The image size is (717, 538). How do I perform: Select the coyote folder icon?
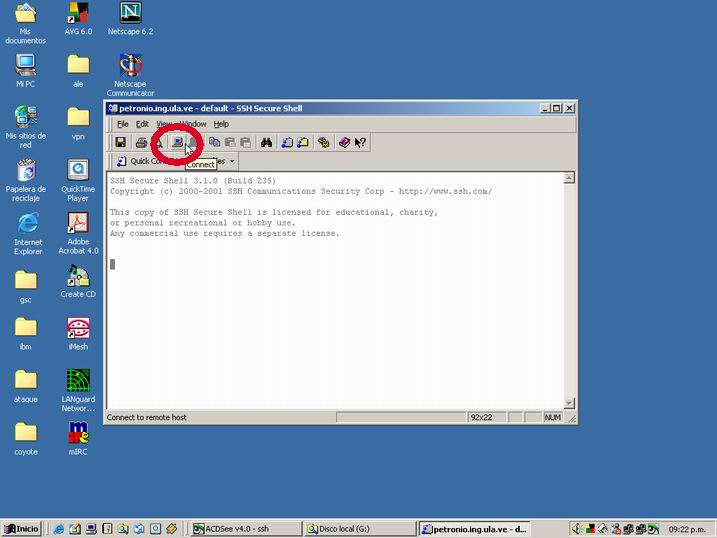click(x=26, y=439)
